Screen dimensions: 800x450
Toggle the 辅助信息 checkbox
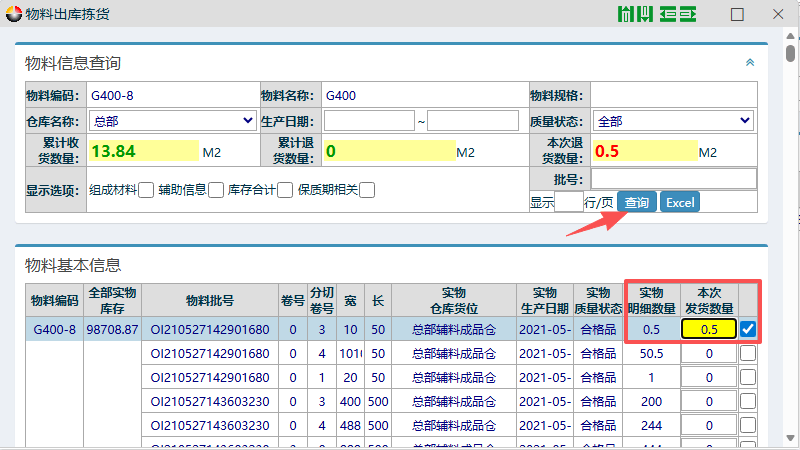216,190
